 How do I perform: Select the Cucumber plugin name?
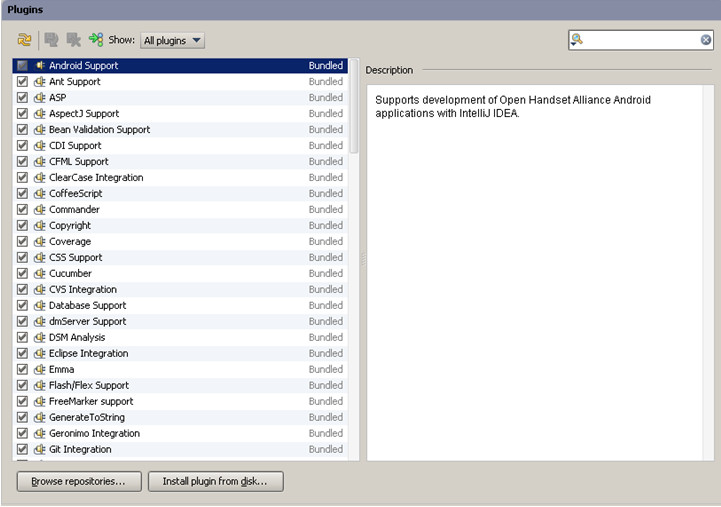pos(70,273)
